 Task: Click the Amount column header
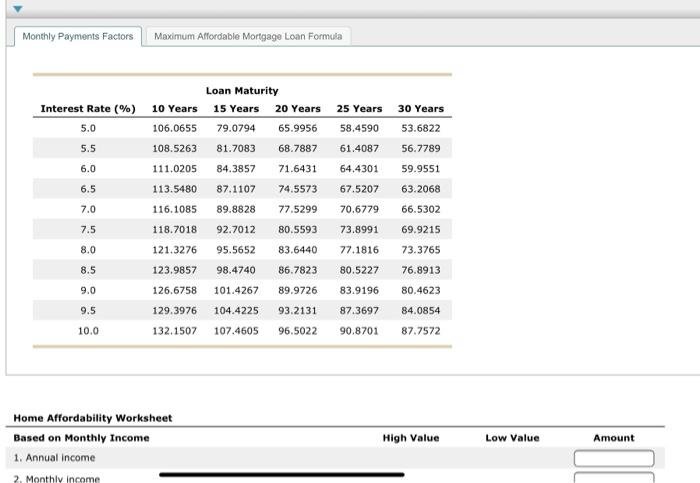click(x=614, y=438)
